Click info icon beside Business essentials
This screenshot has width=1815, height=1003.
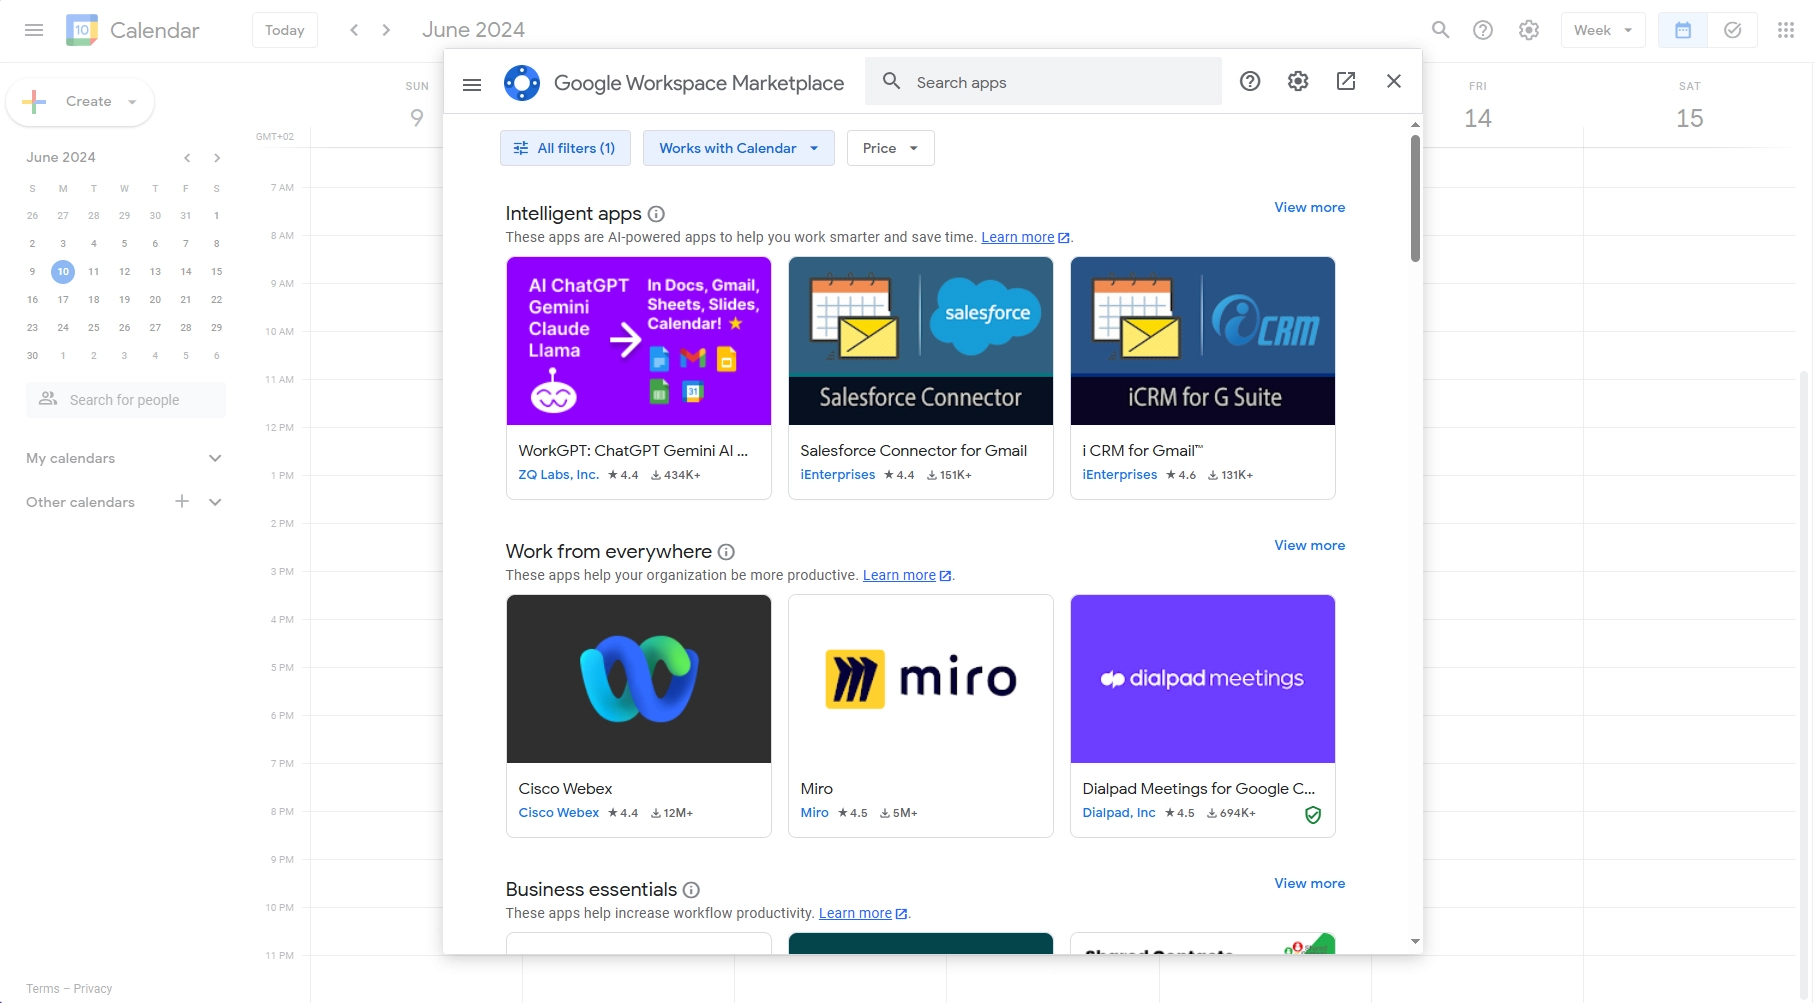tap(691, 890)
